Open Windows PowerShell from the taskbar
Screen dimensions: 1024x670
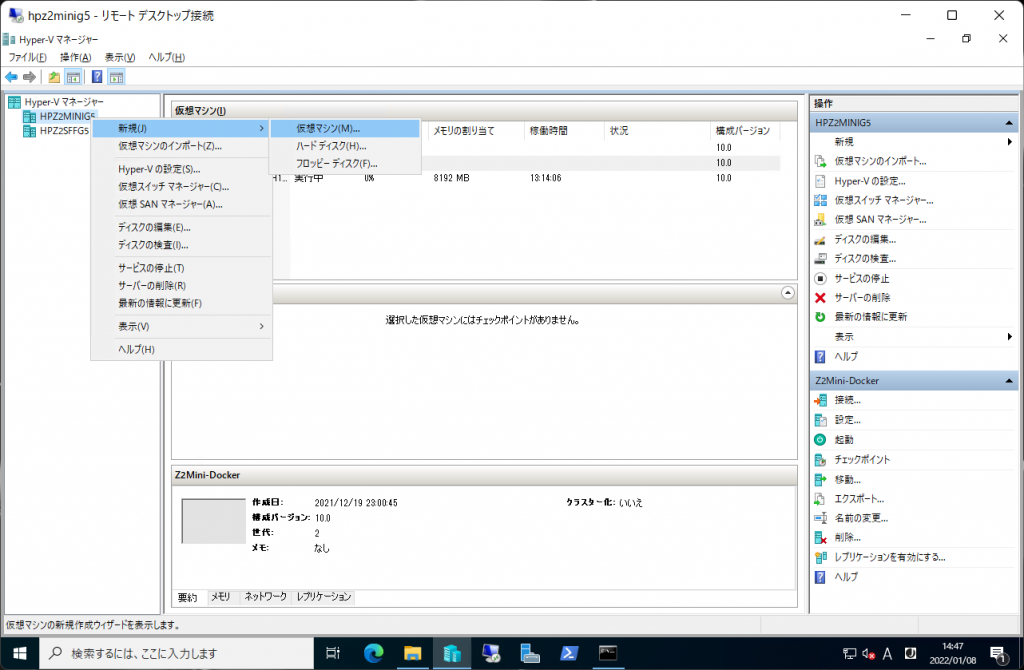click(569, 653)
